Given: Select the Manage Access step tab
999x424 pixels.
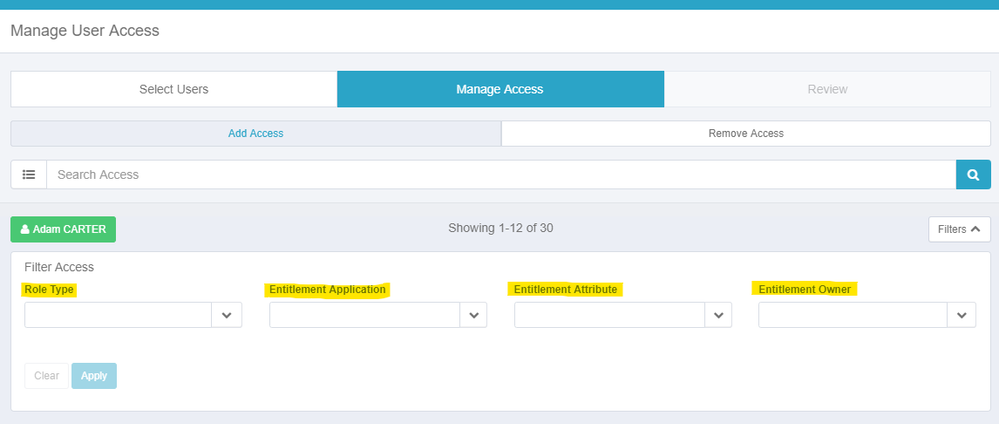Looking at the screenshot, I should [x=500, y=89].
